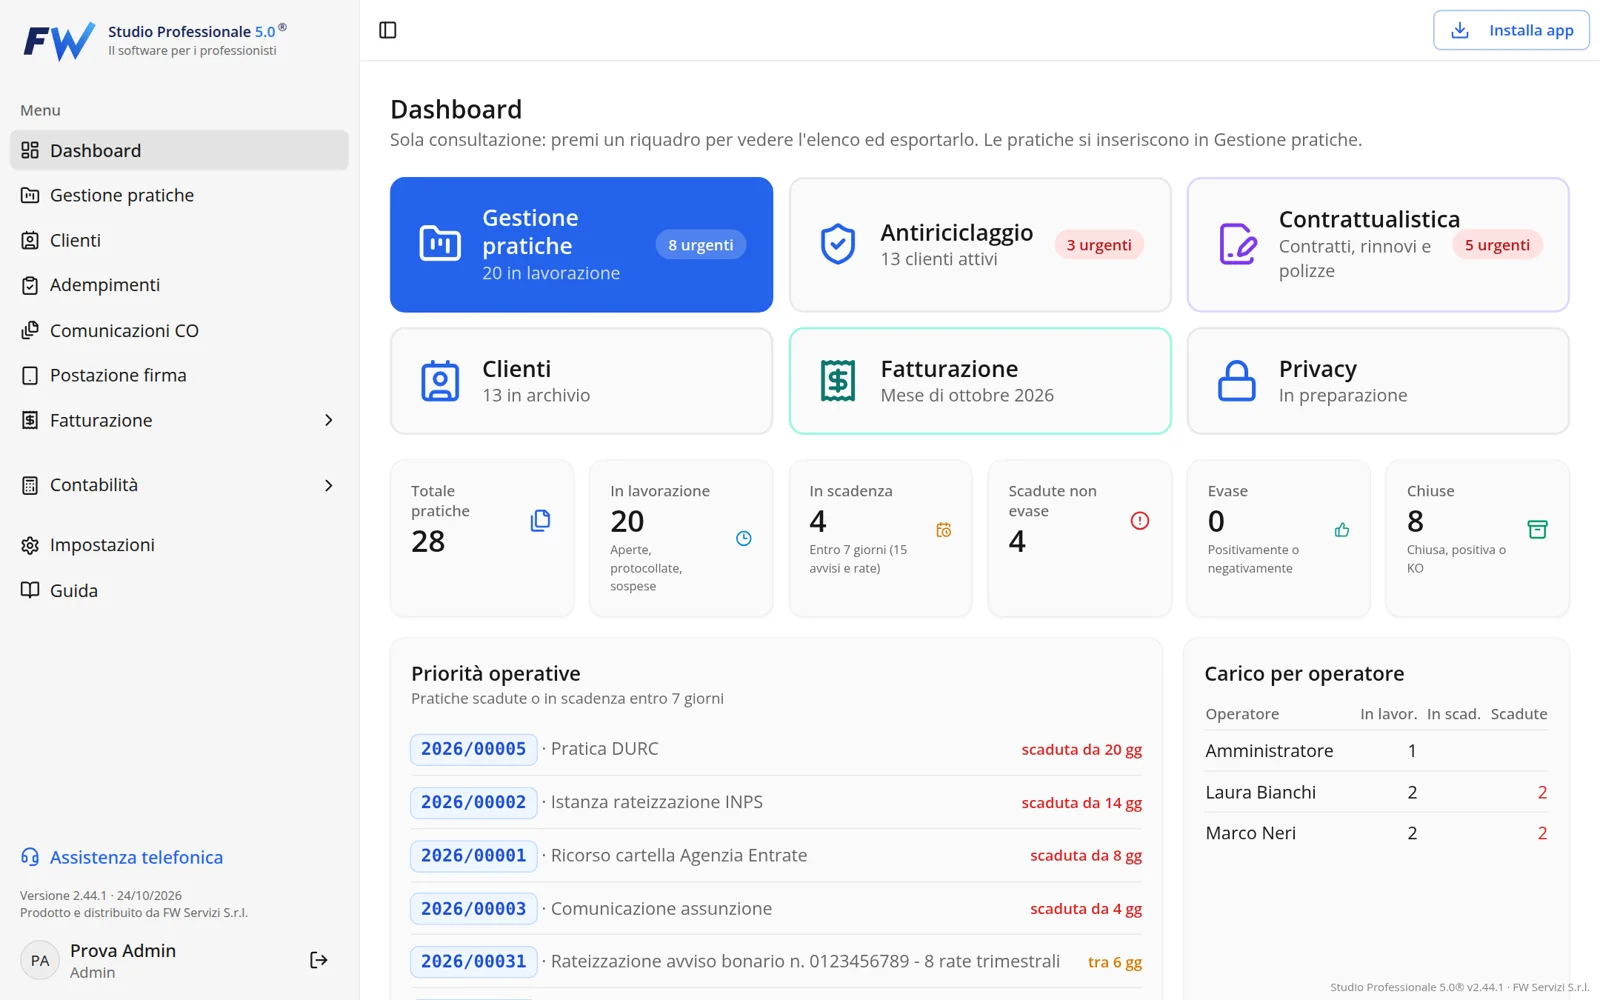This screenshot has width=1600, height=1000.
Task: Open practice link 2026/00031
Action: pos(473,961)
